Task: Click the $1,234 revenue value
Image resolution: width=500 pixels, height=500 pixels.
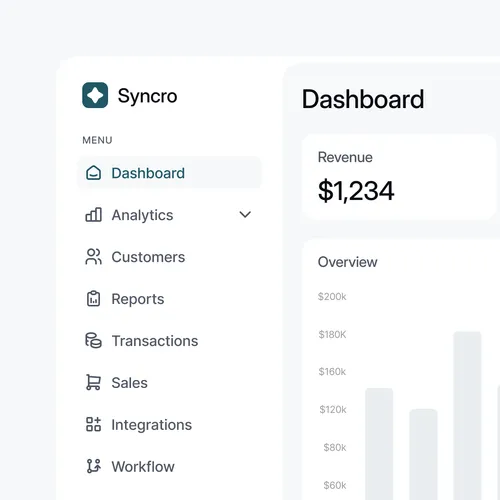Action: 356,191
